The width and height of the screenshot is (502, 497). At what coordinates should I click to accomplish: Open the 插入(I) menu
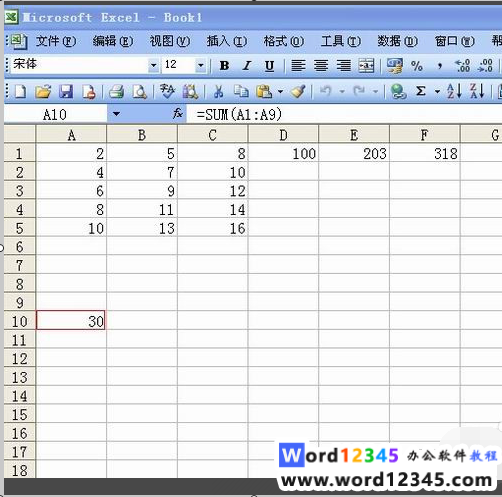point(227,41)
